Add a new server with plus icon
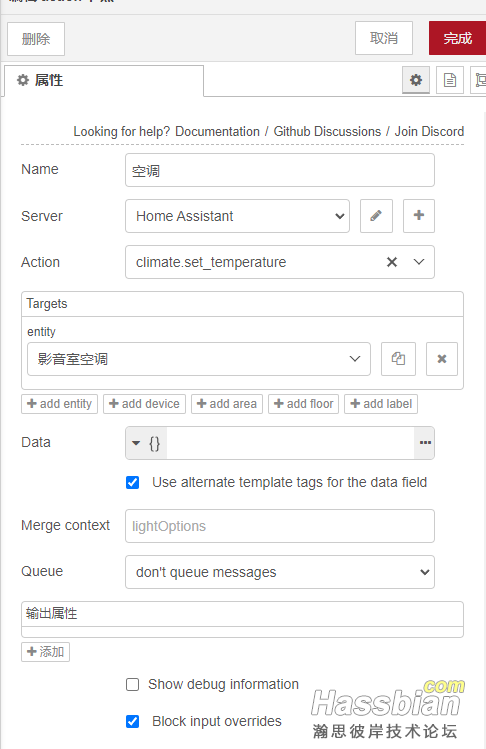 point(419,216)
